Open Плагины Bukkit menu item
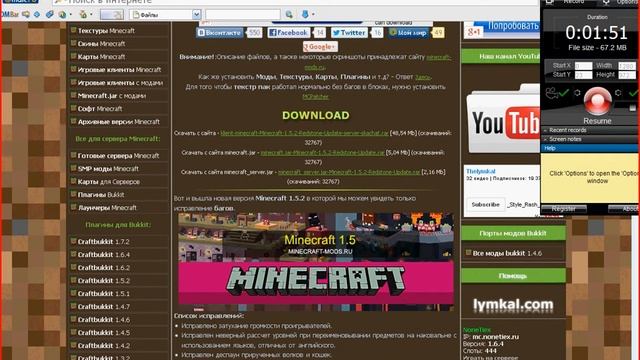This screenshot has height=360, width=640. (101, 195)
